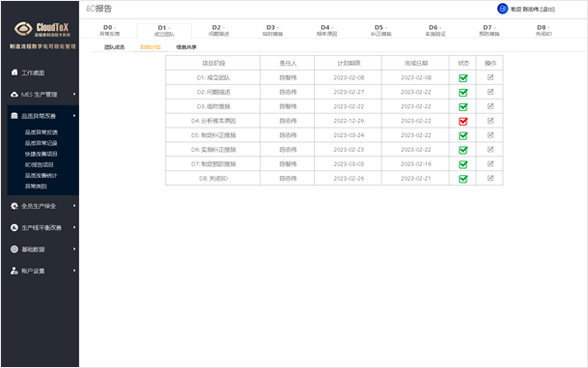Switch to the D8 tab
The image size is (588, 368).
(x=544, y=30)
